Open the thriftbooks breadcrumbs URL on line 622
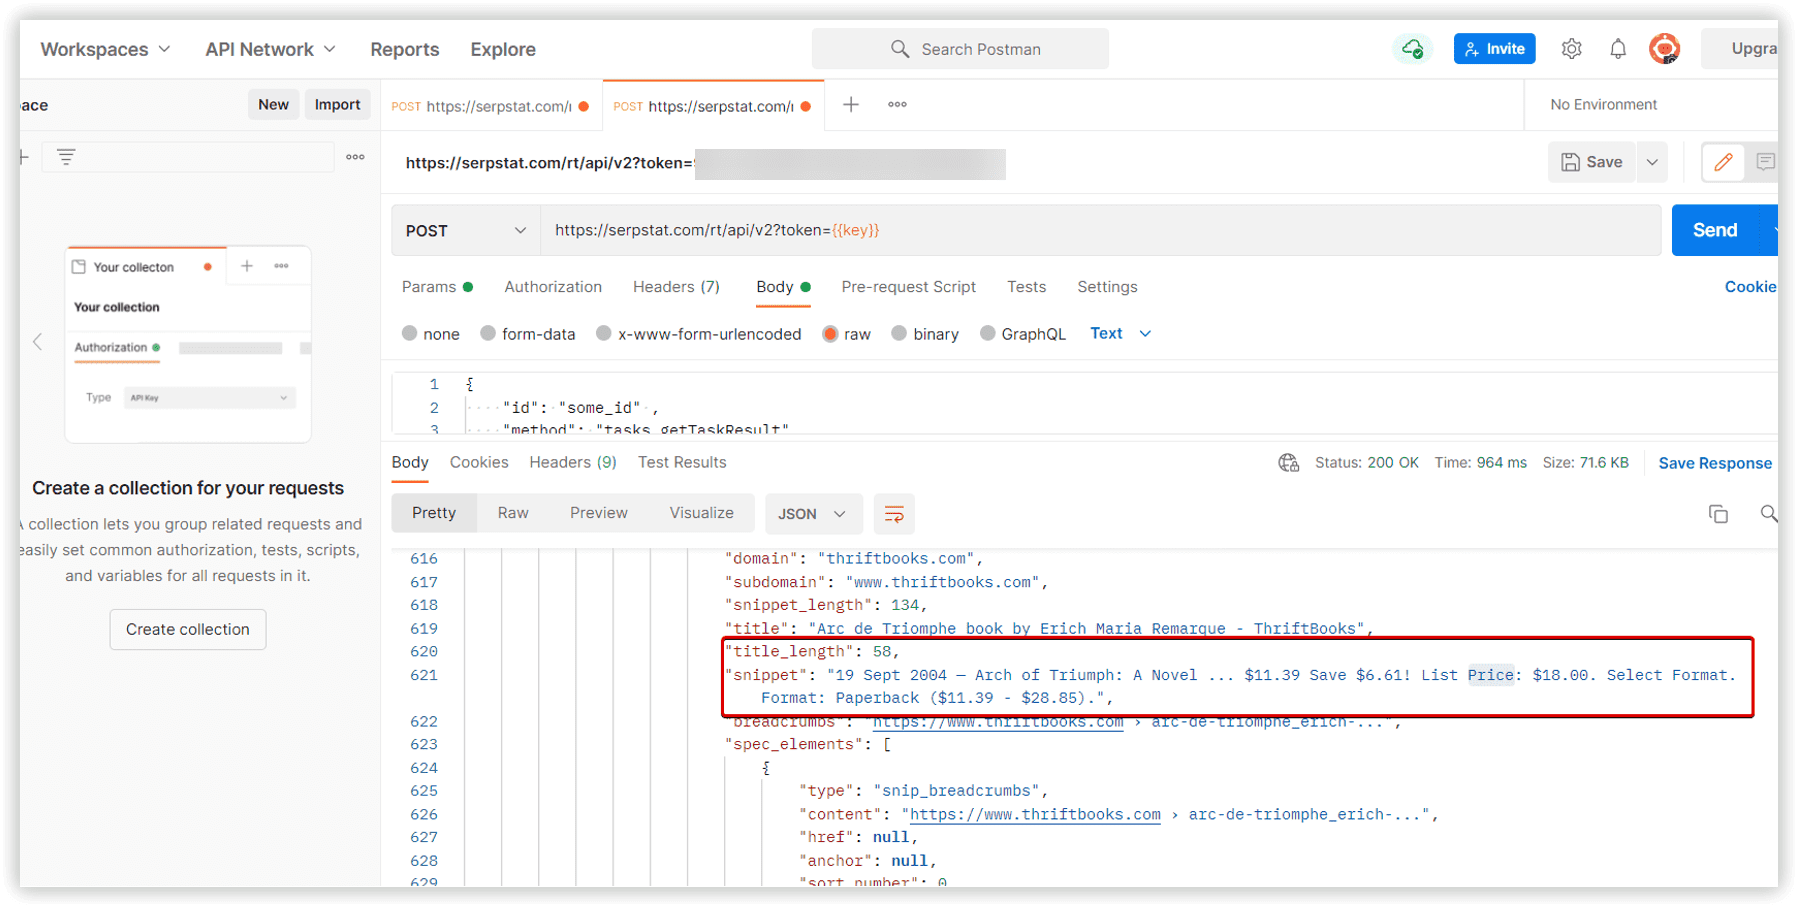This screenshot has height=907, width=1798. point(998,722)
